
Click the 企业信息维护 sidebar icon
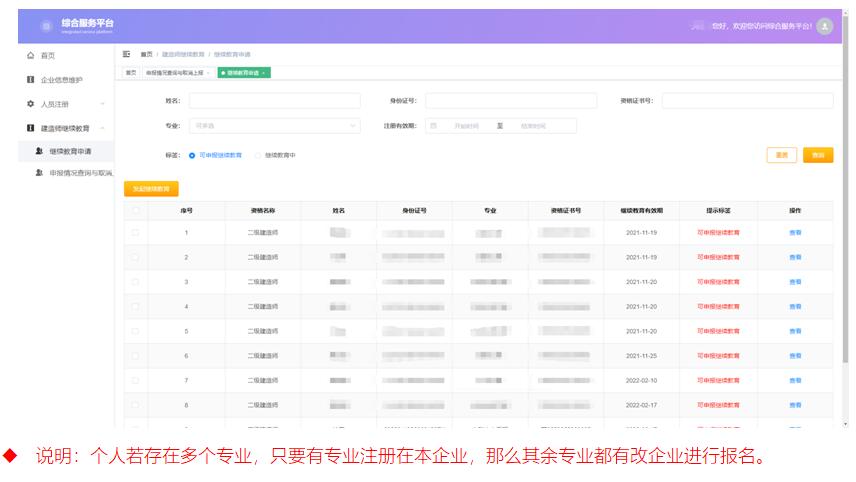[30, 79]
